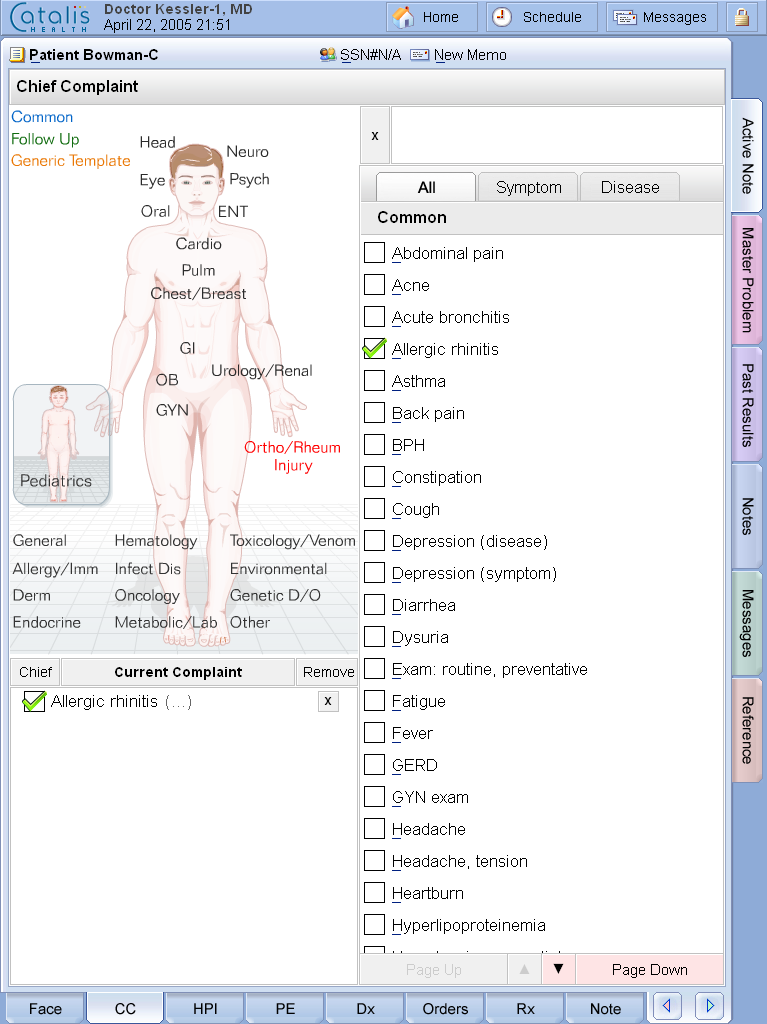Go to the Face bottom tab
767x1024 pixels.
pyautogui.click(x=45, y=1008)
